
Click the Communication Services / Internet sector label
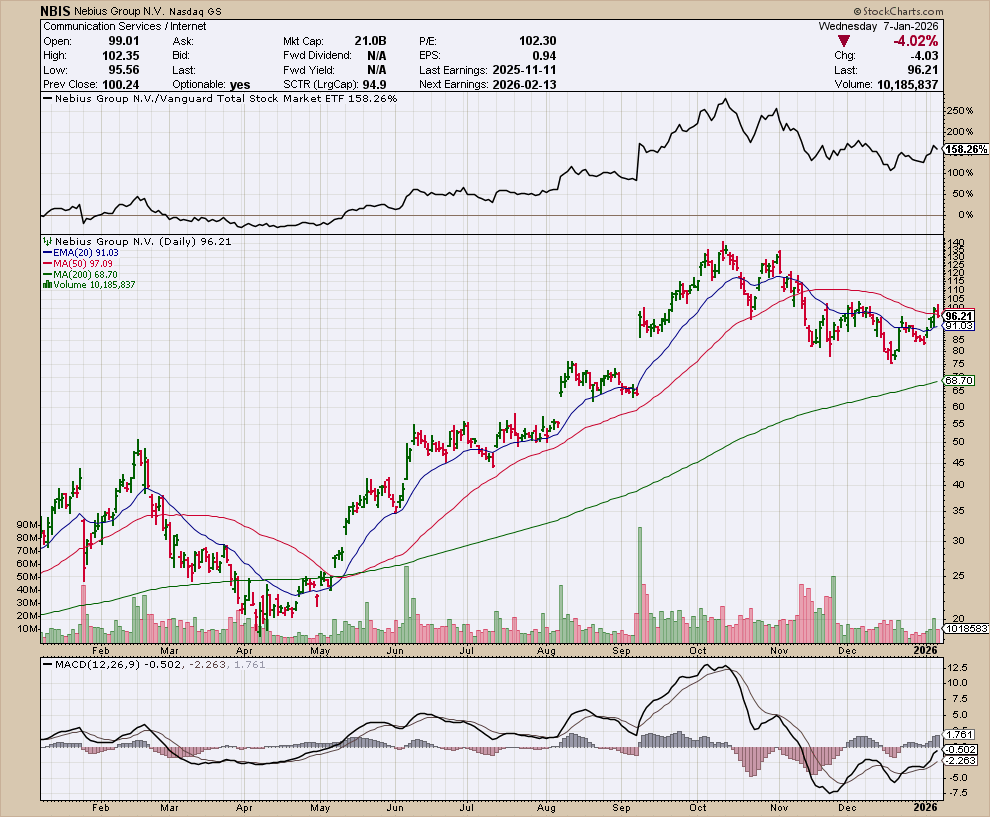click(124, 27)
